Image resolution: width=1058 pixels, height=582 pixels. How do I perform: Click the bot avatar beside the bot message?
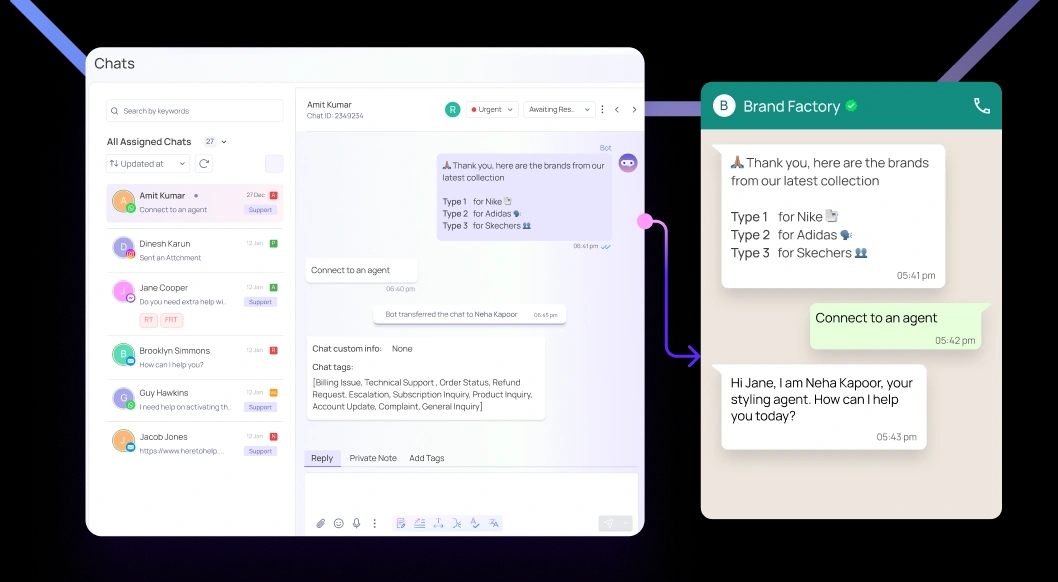coord(628,162)
